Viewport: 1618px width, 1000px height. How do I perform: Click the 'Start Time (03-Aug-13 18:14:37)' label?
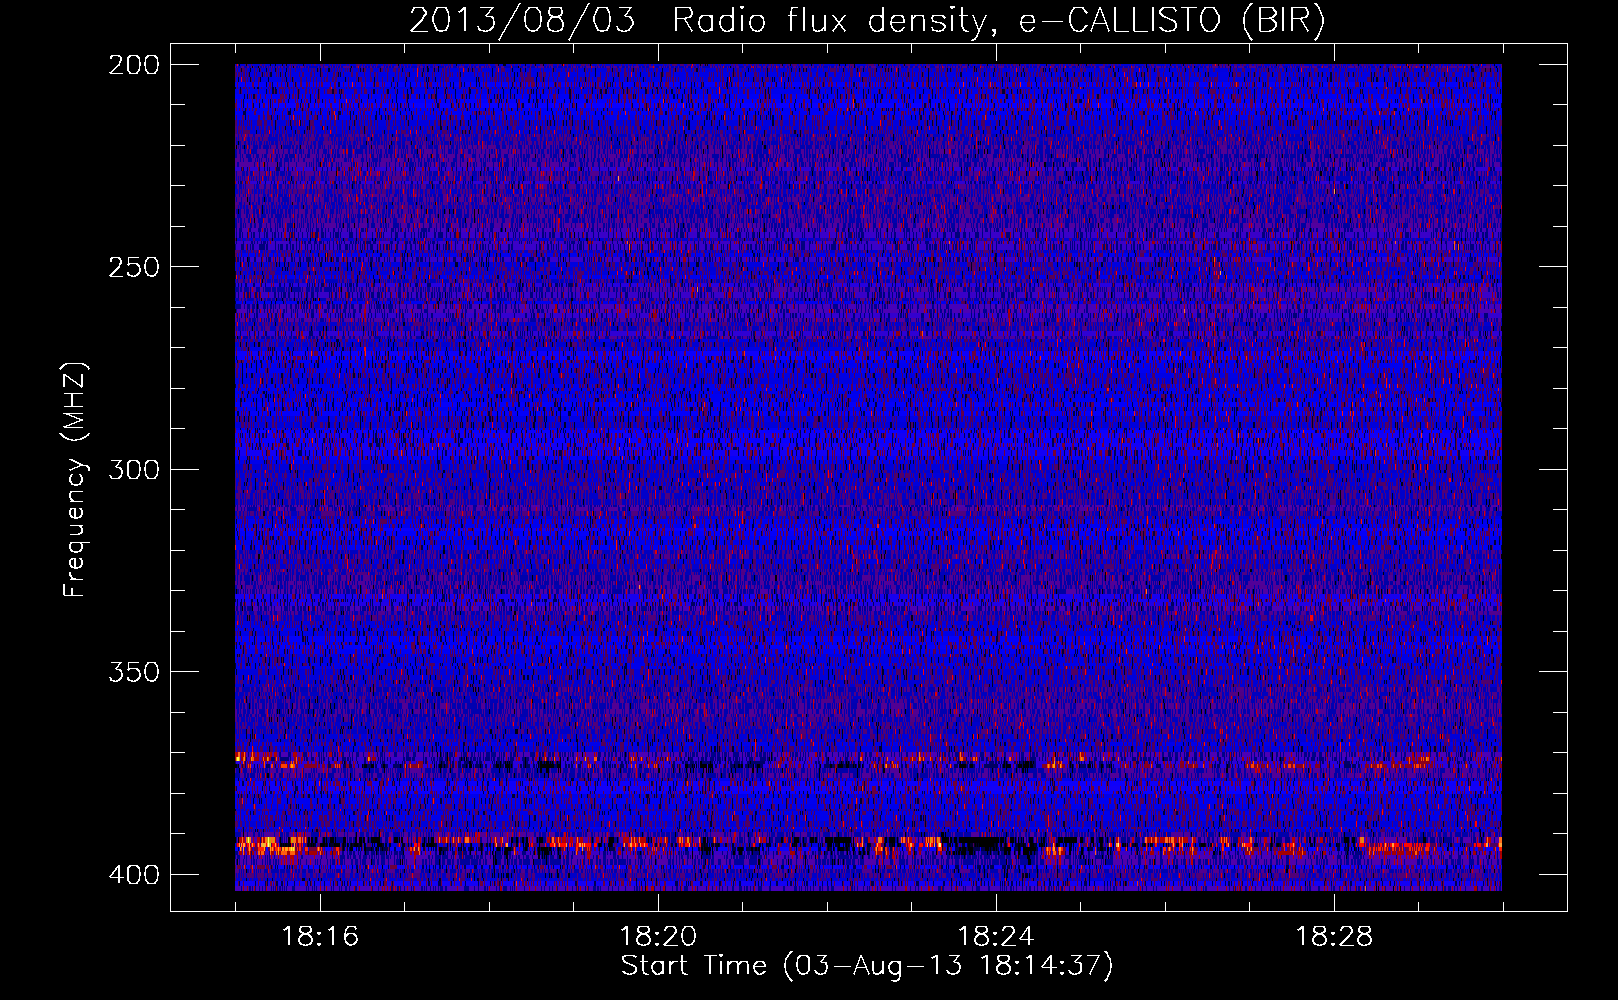[x=867, y=965]
